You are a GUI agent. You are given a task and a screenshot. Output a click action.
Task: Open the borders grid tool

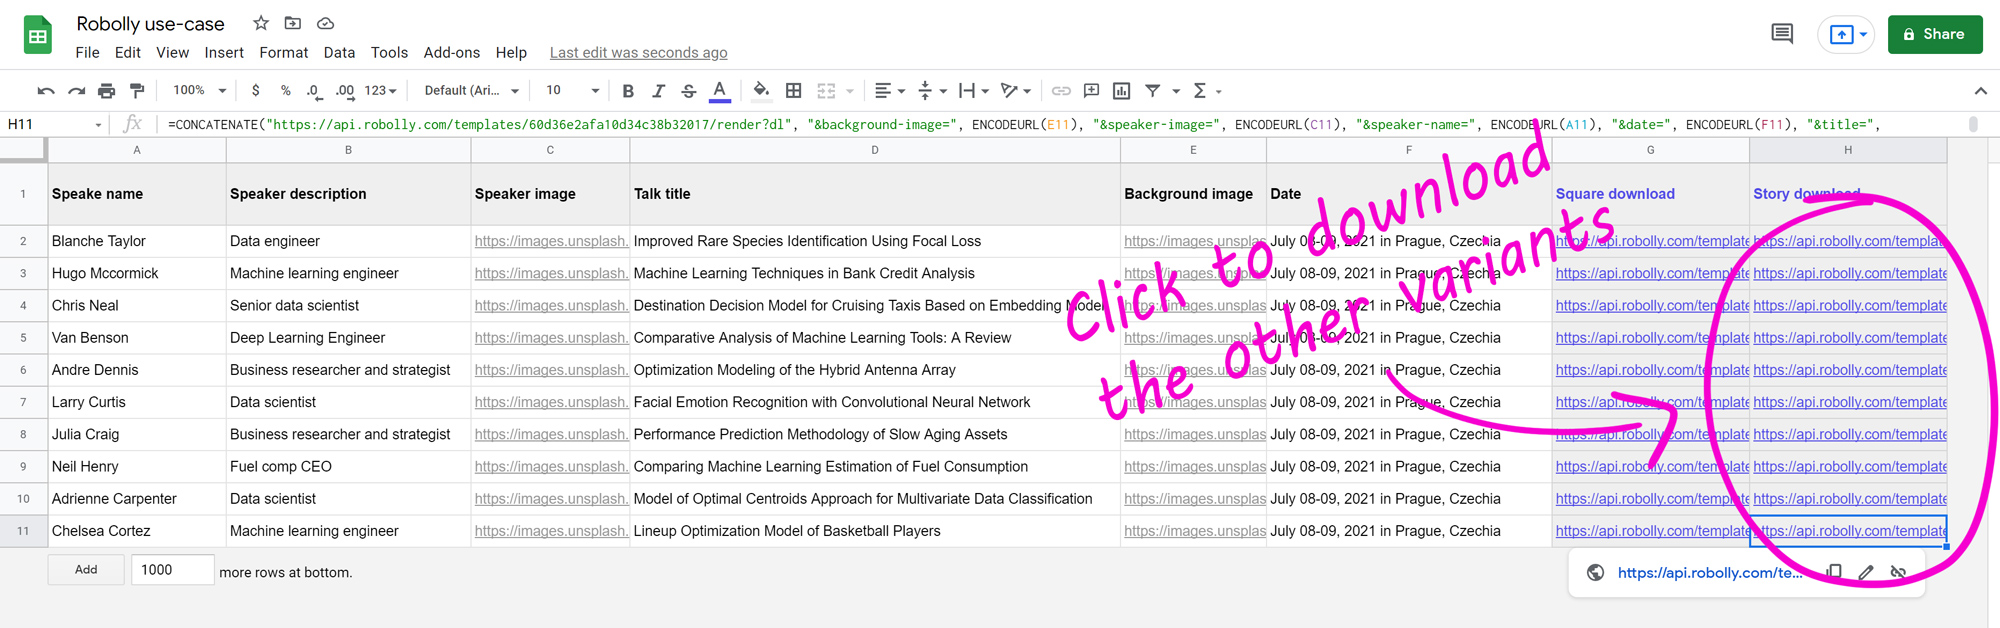(793, 91)
